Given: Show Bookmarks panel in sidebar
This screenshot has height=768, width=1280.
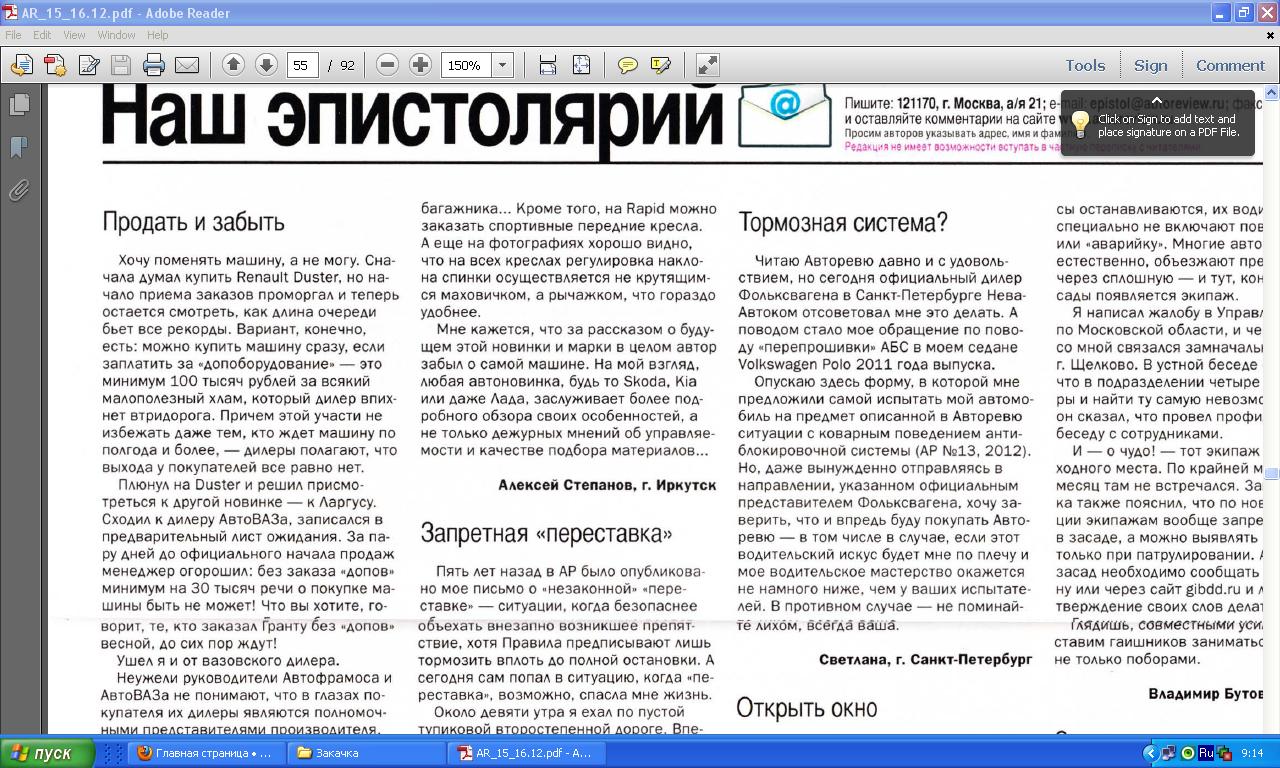Looking at the screenshot, I should (19, 147).
